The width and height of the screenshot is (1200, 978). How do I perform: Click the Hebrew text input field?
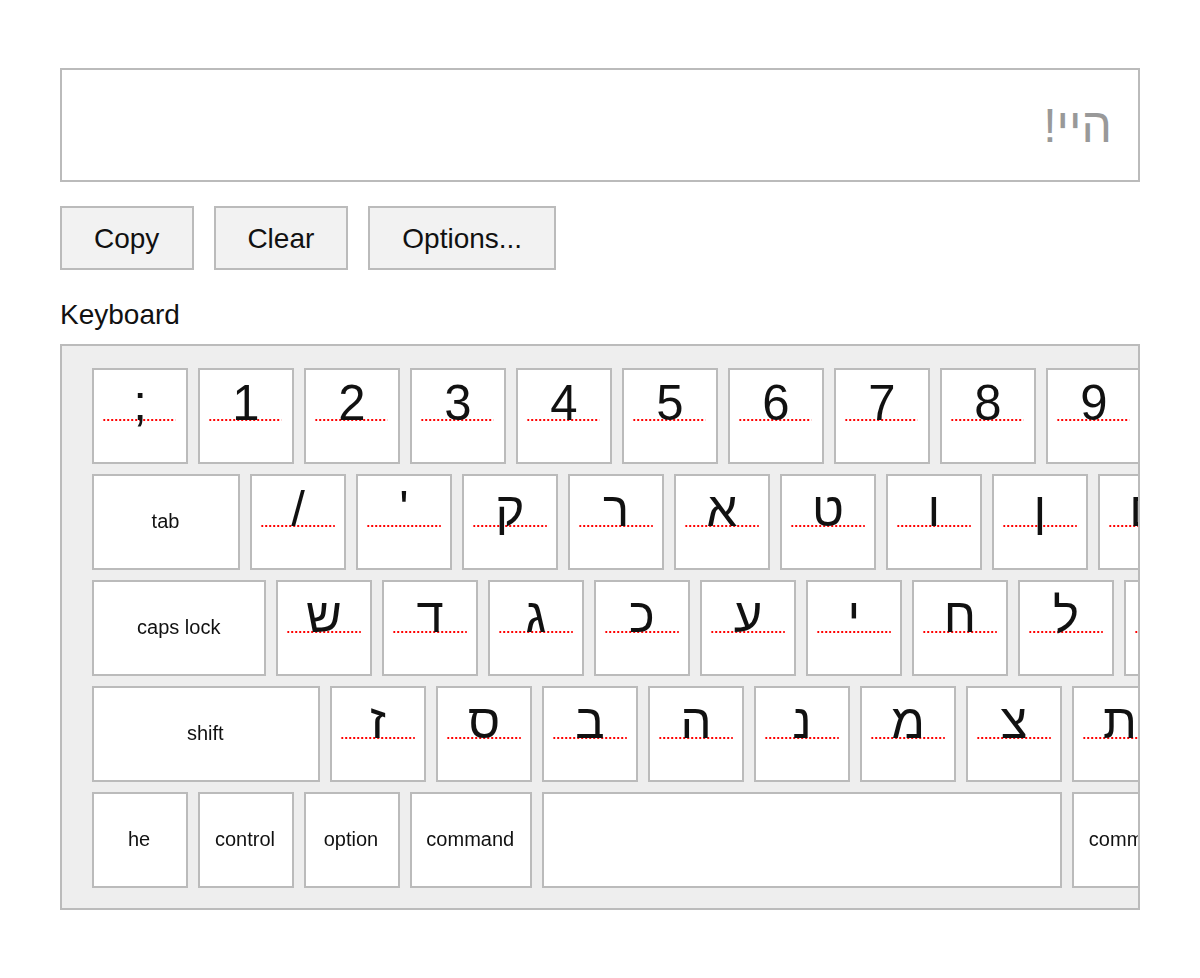(600, 125)
